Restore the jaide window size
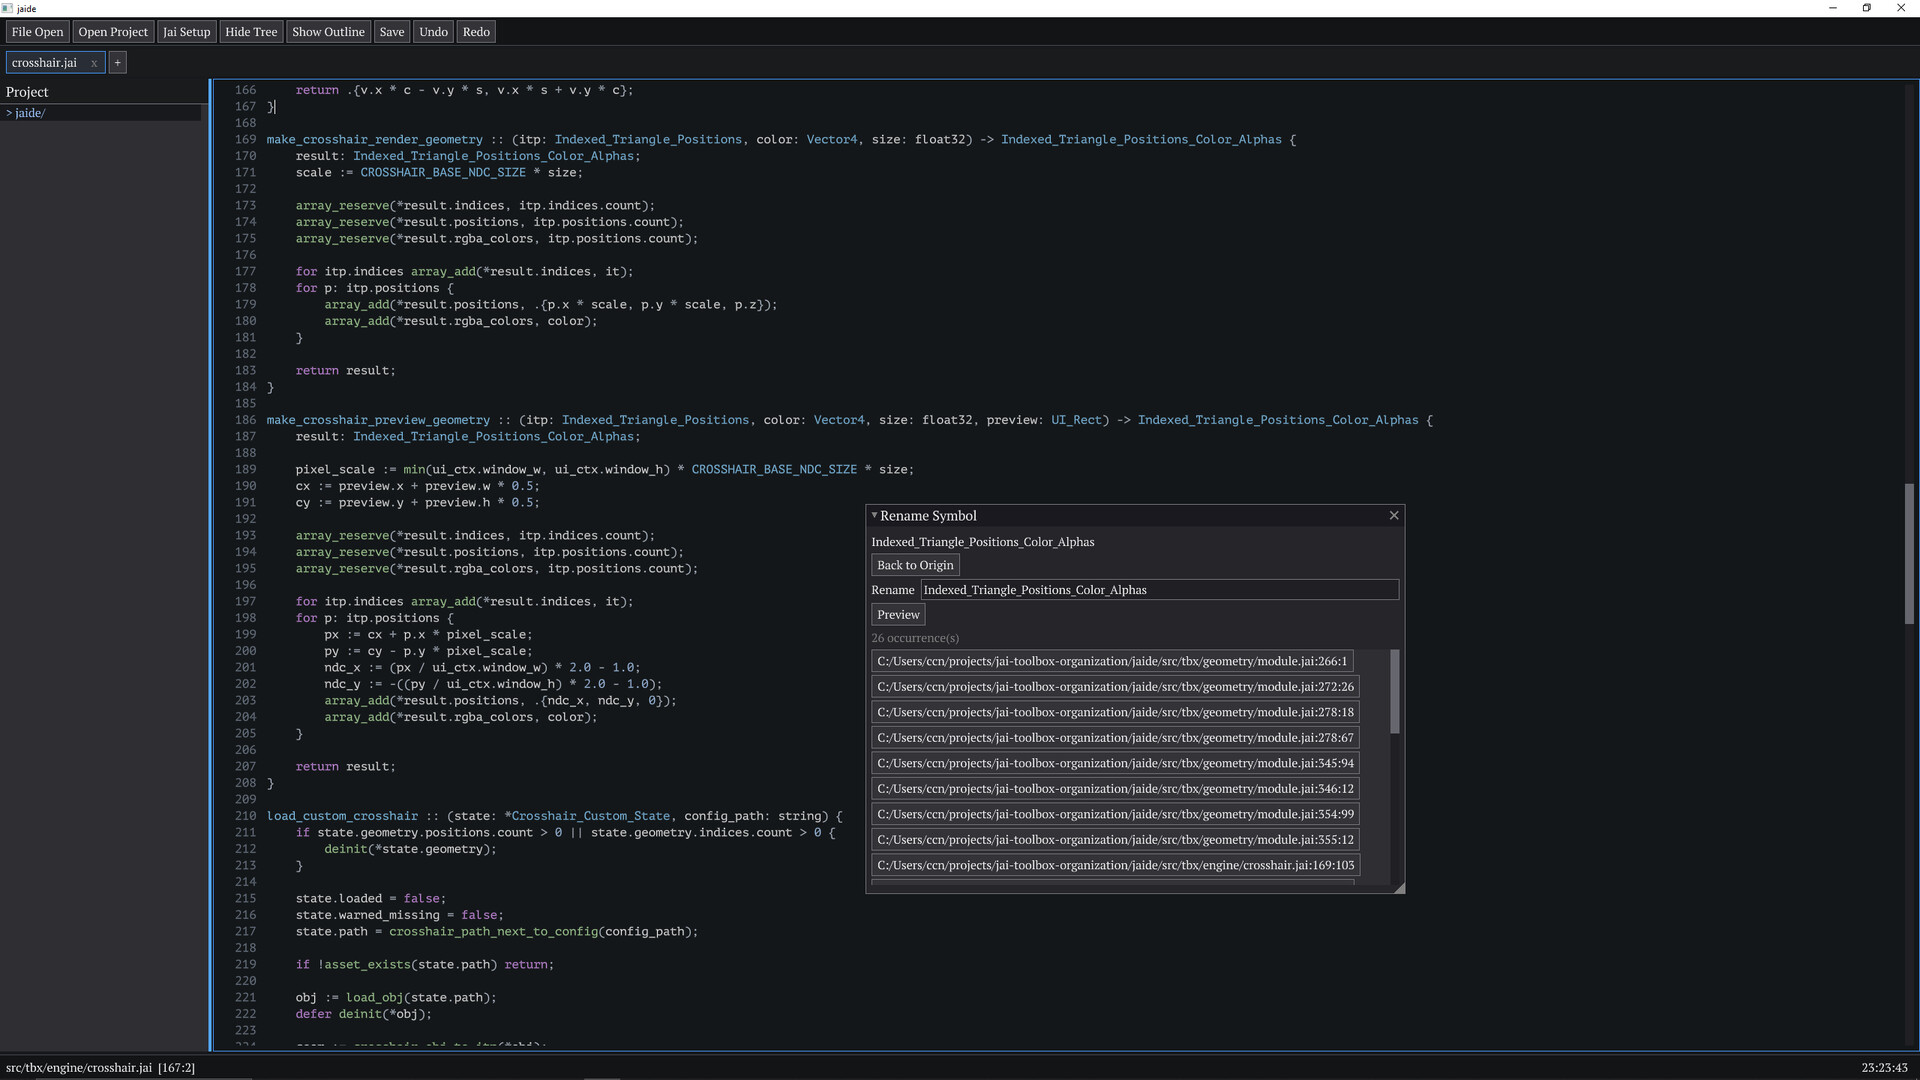This screenshot has height=1080, width=1920. tap(1866, 8)
